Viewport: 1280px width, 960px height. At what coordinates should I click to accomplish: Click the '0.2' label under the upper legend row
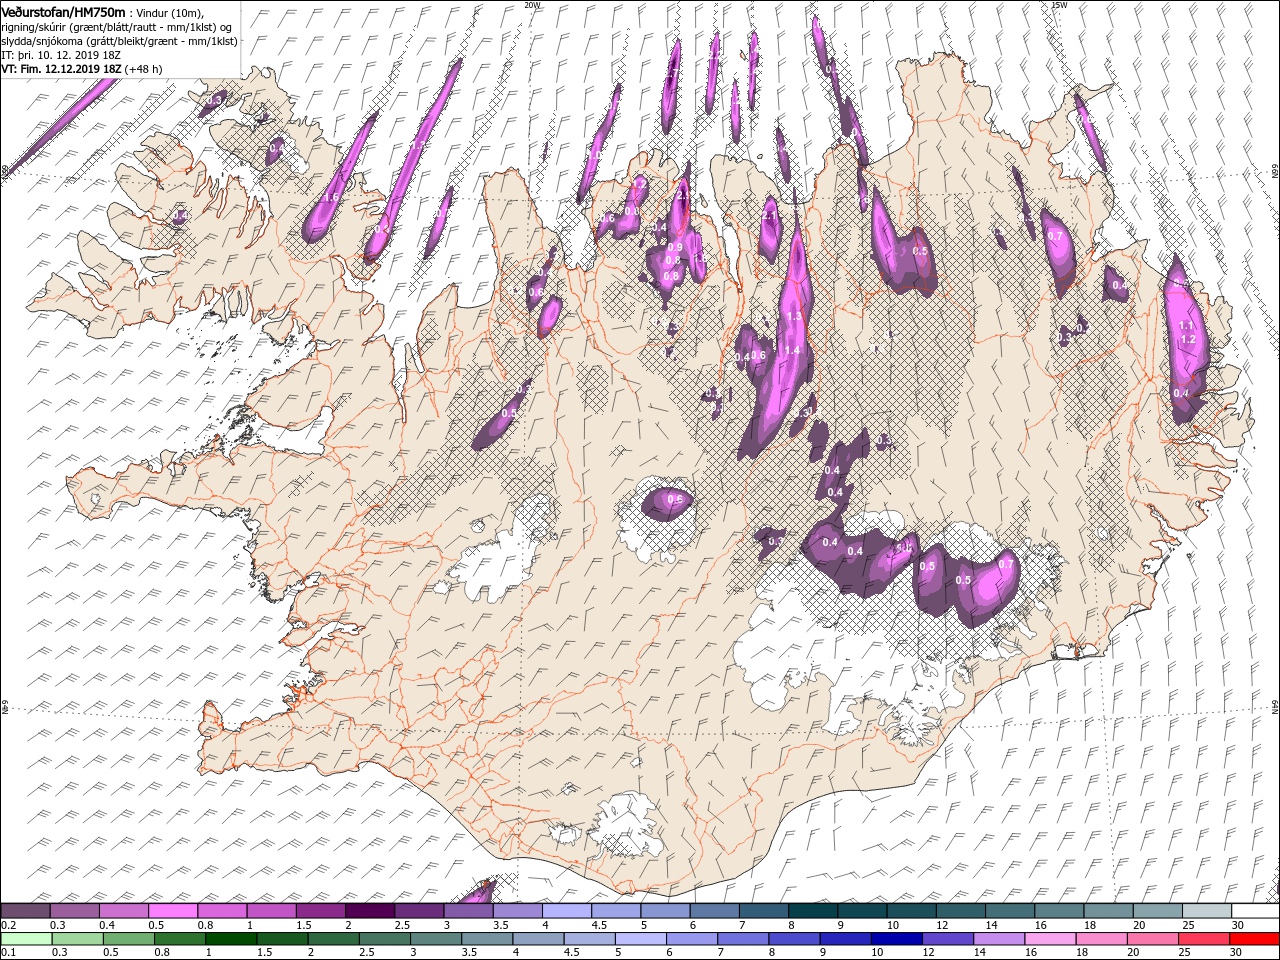pos(7,925)
